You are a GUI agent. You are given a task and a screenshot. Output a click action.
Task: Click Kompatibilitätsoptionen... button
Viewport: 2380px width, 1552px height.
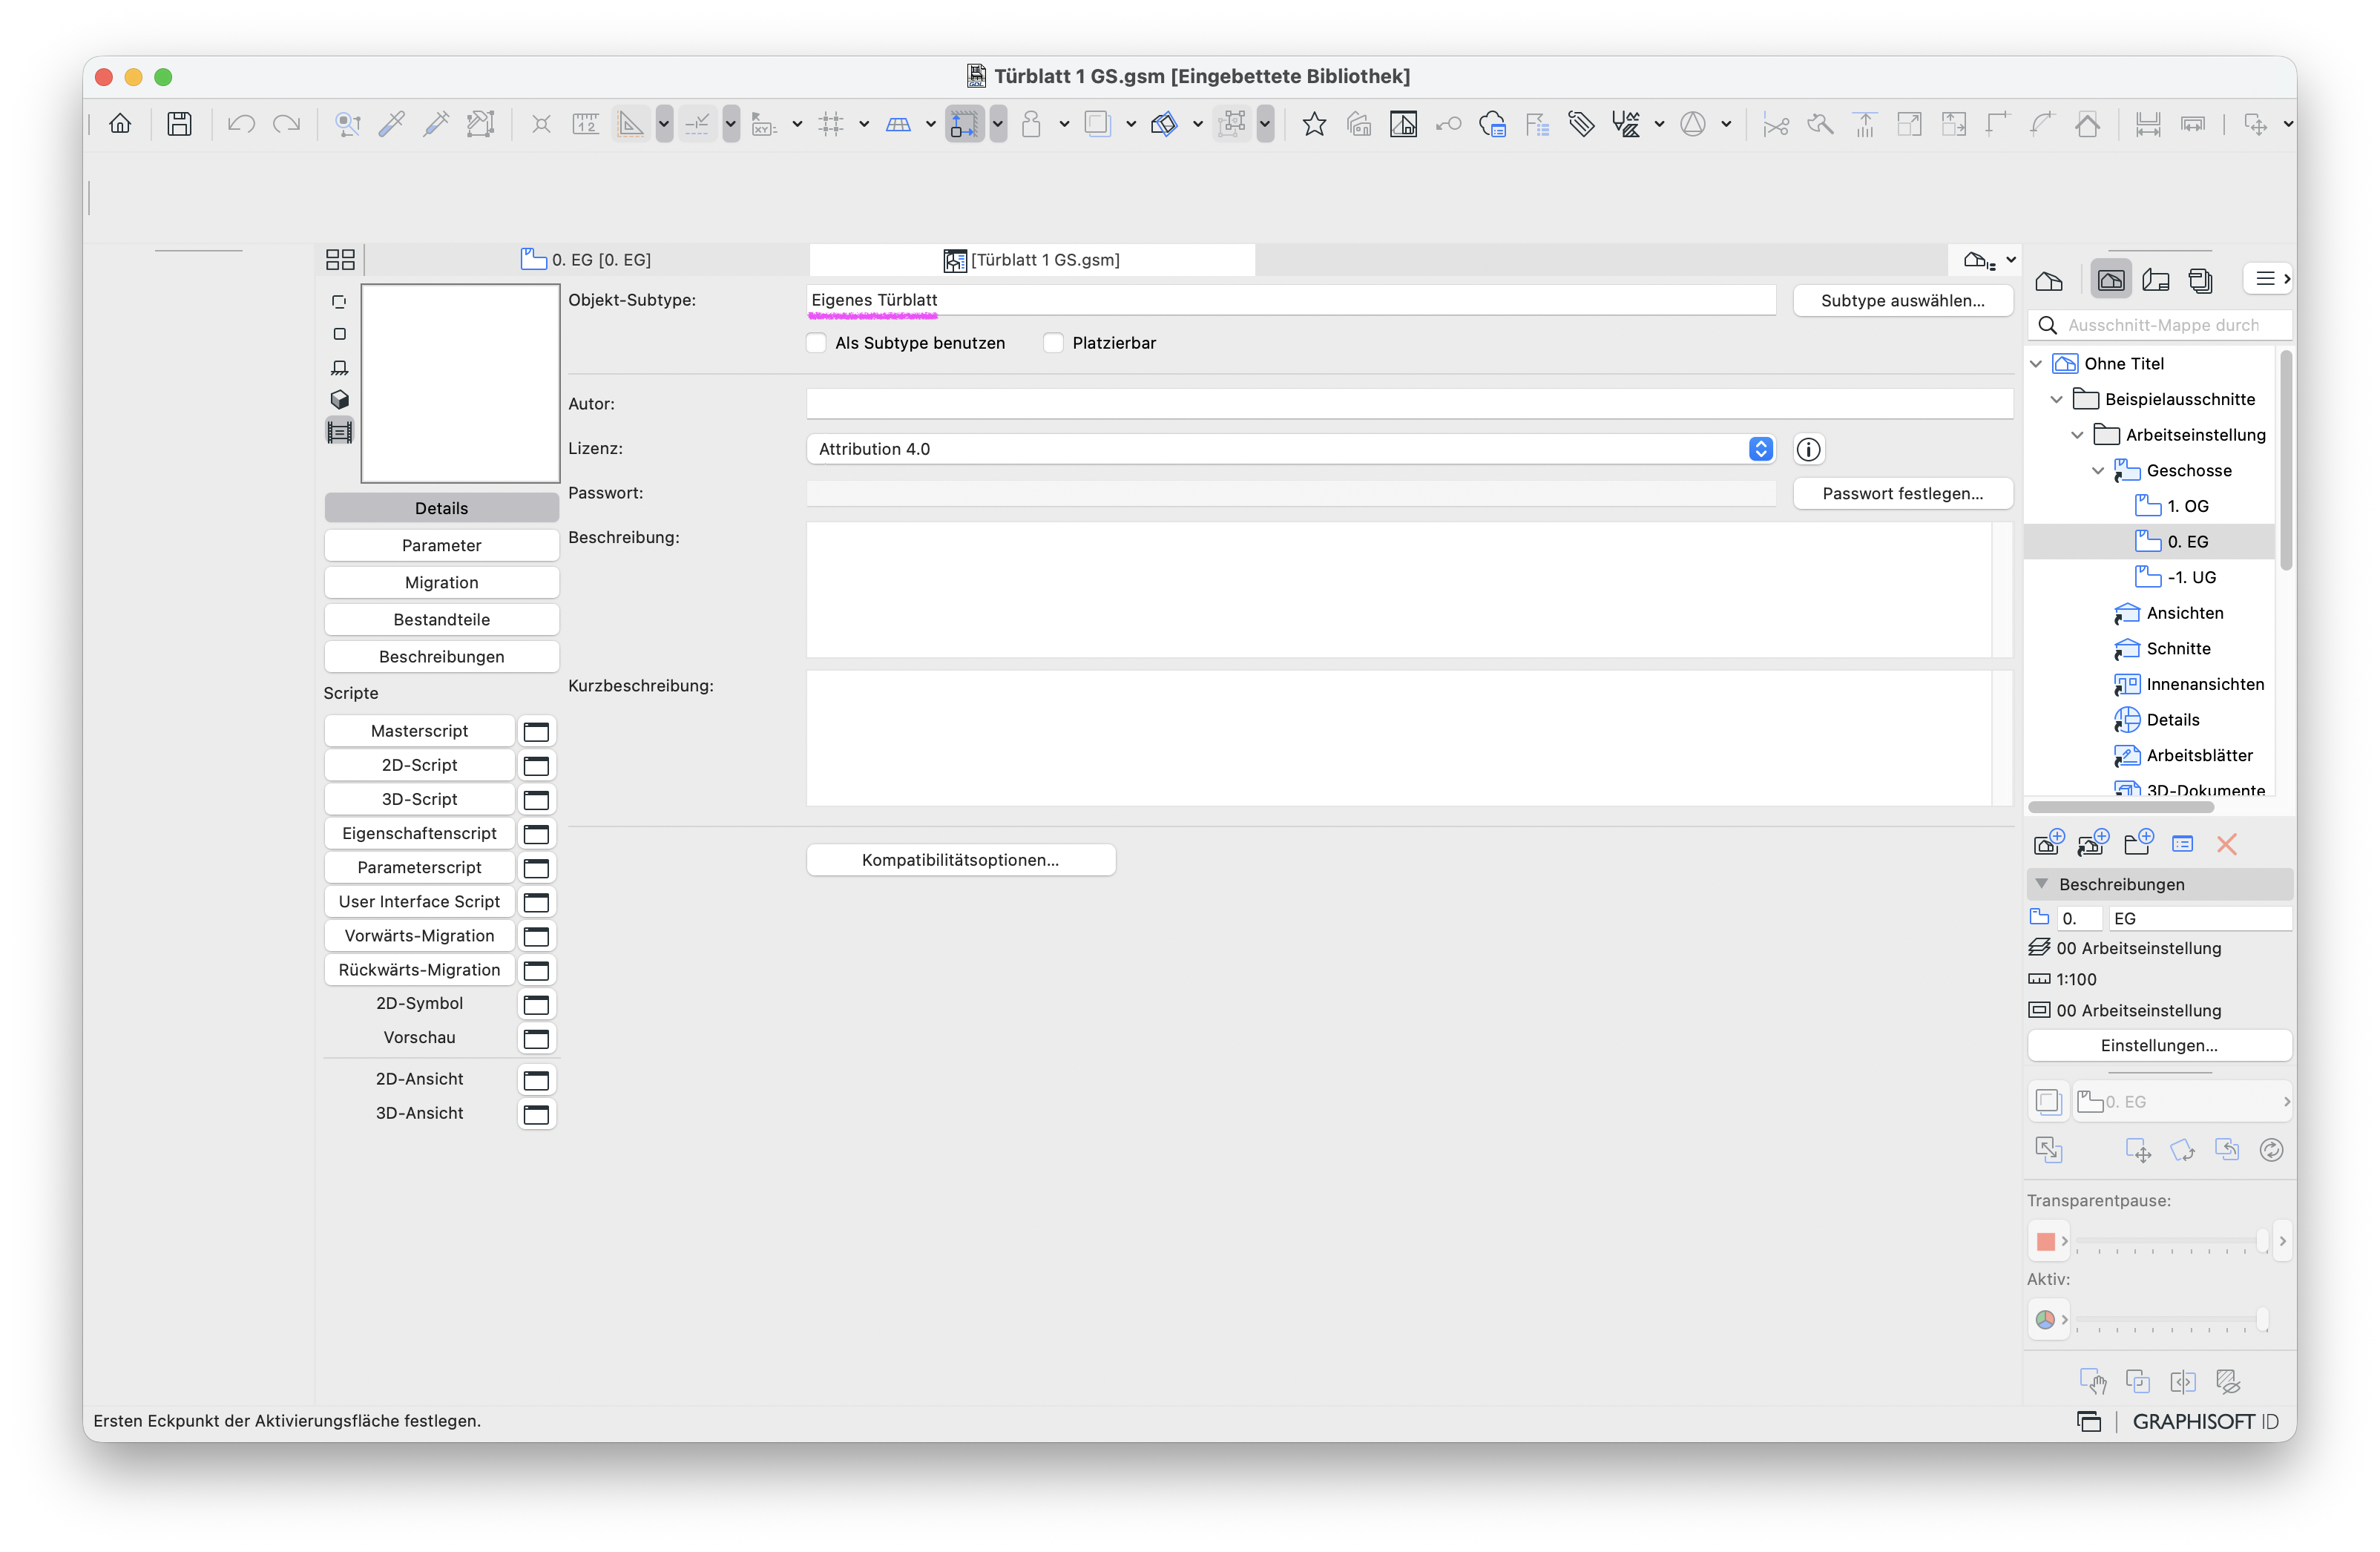960,860
